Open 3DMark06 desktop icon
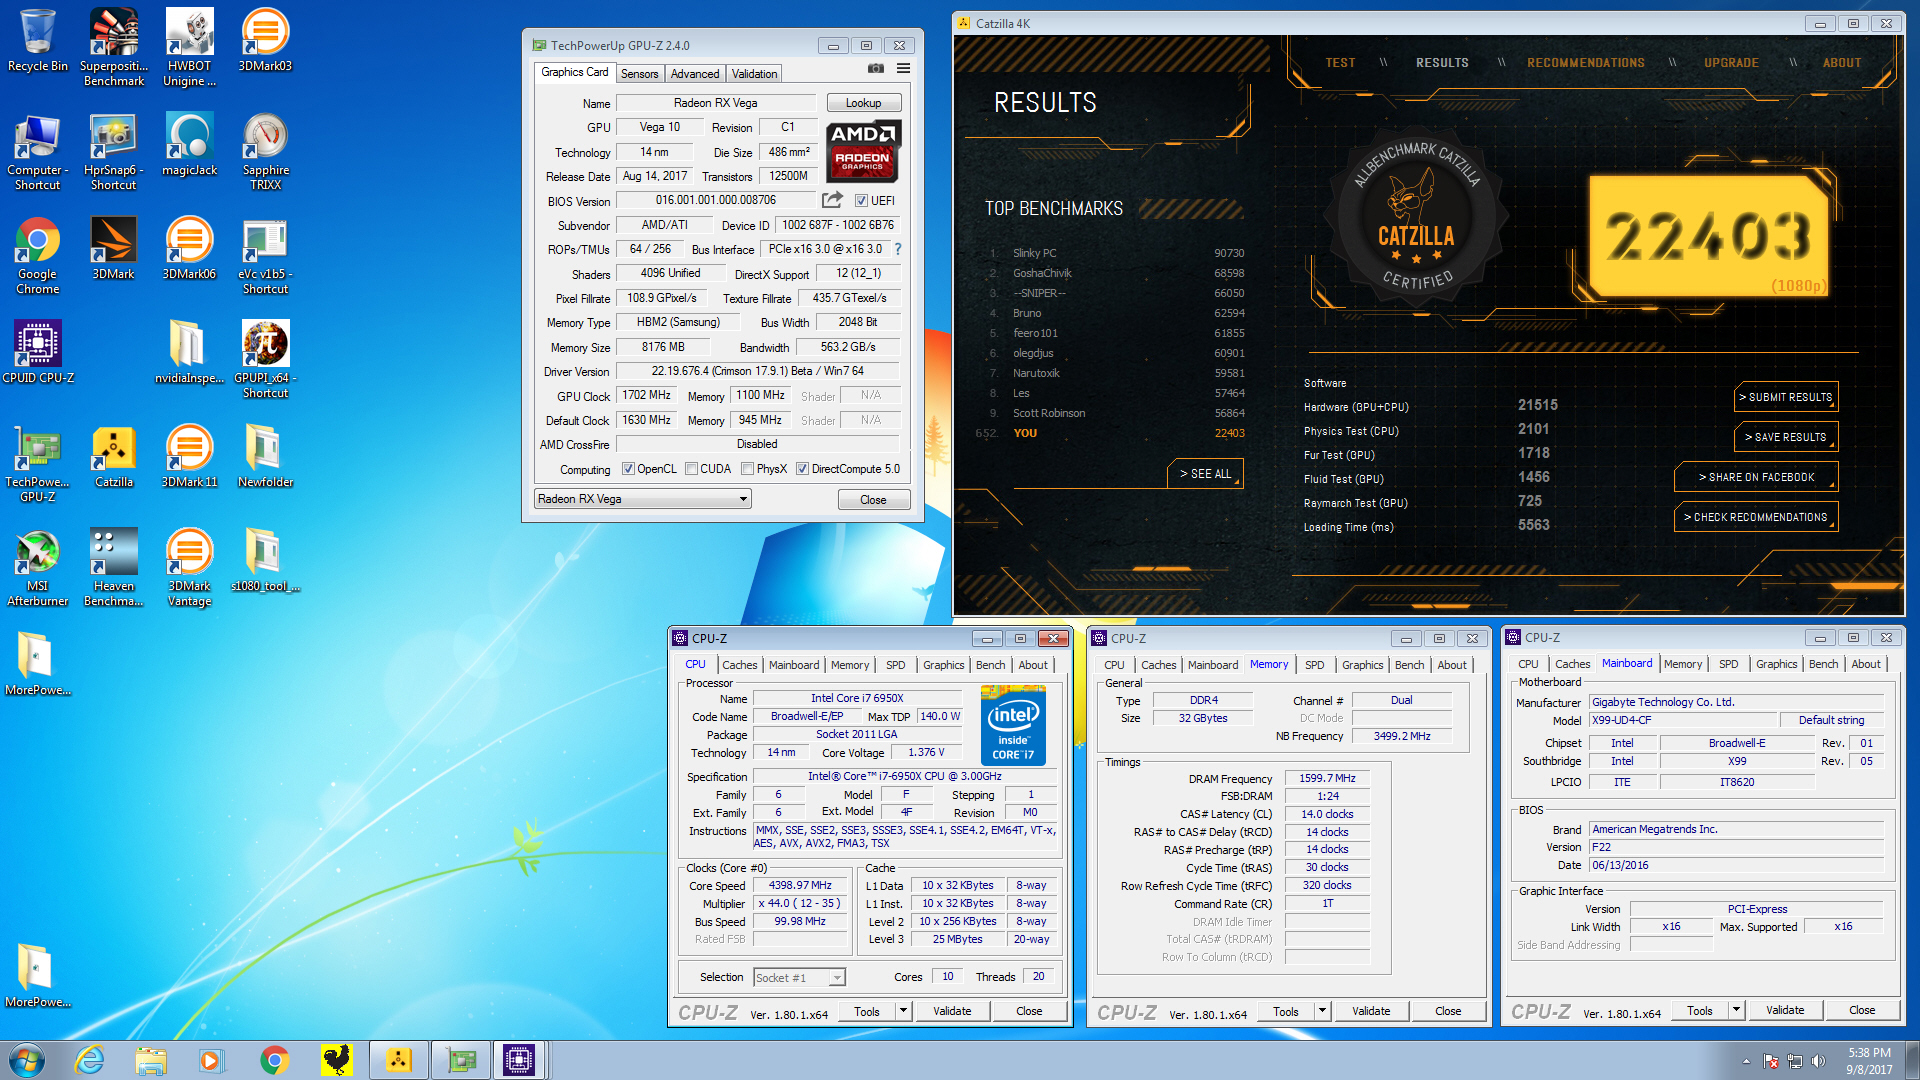 tap(189, 248)
